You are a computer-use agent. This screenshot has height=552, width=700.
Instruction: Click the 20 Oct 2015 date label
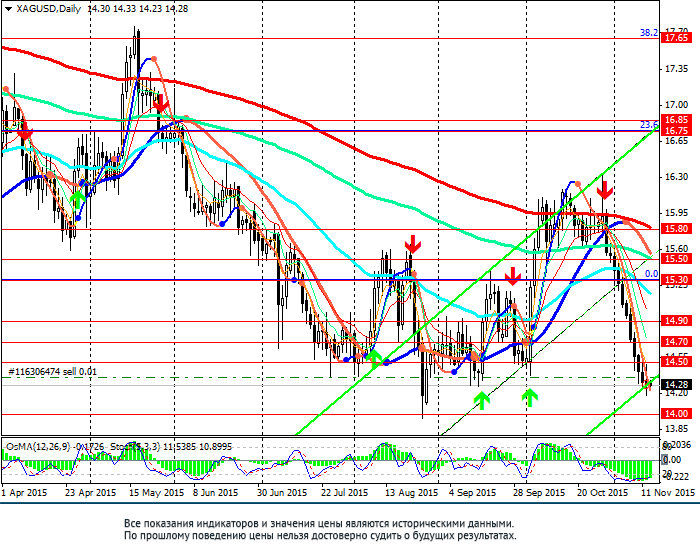(602, 493)
